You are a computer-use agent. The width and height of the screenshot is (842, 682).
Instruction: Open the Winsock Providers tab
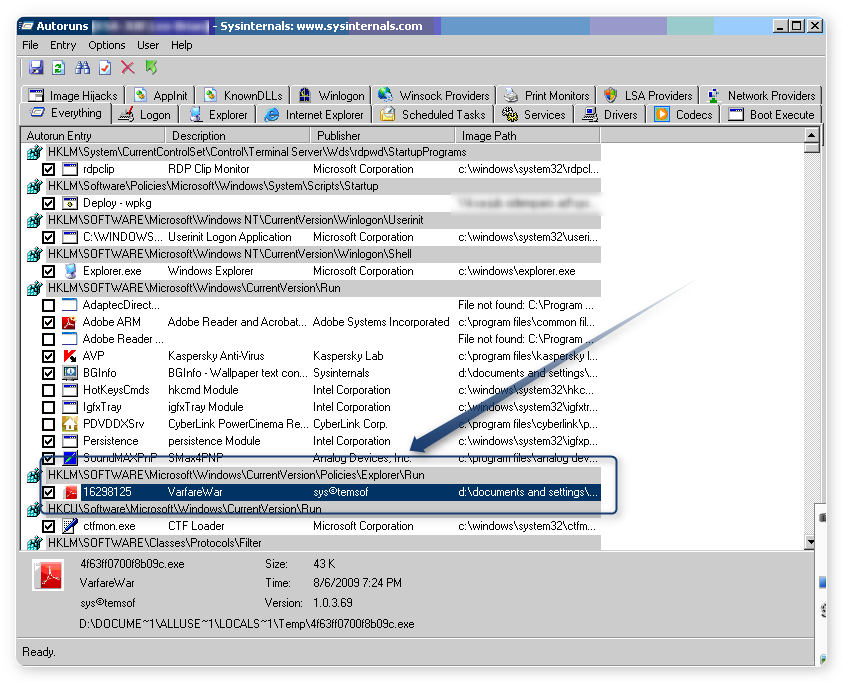pyautogui.click(x=434, y=96)
